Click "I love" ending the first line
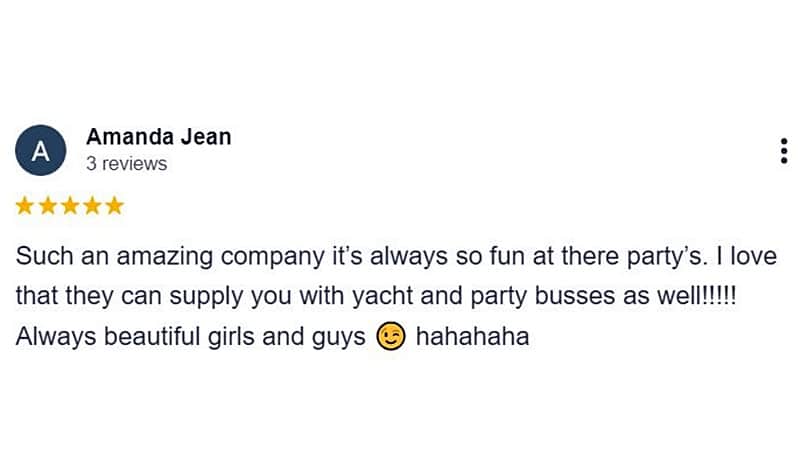800x450 pixels. click(x=746, y=256)
